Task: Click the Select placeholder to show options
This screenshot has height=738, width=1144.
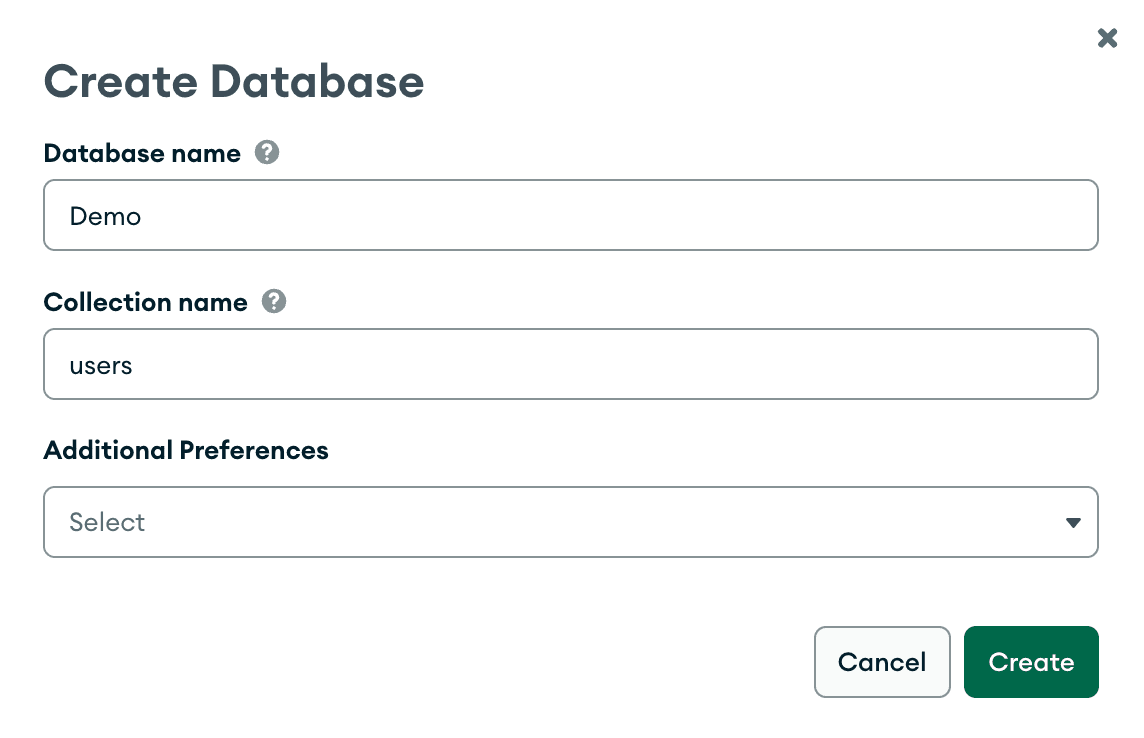Action: [106, 522]
